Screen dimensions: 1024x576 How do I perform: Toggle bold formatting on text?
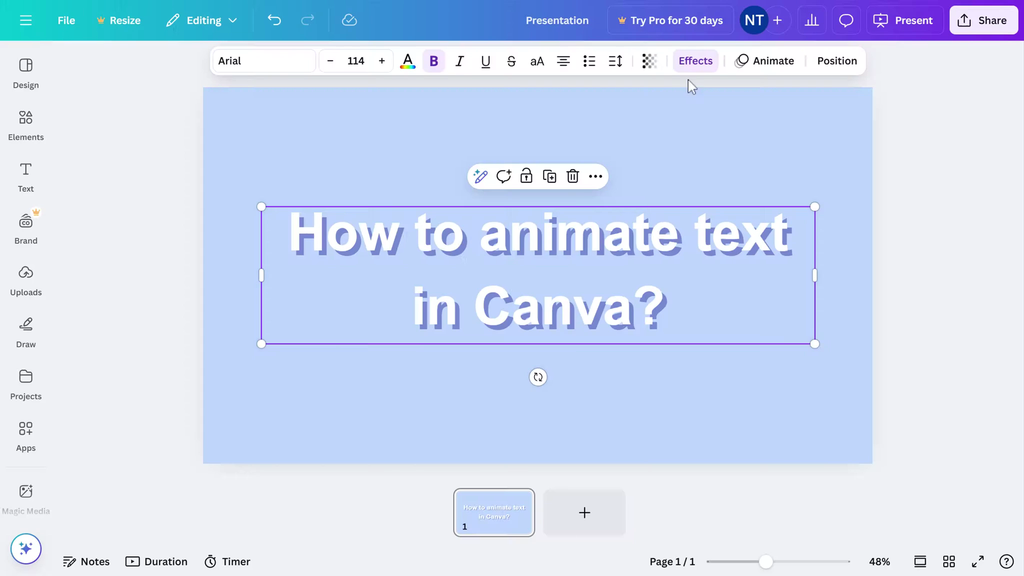coord(434,61)
